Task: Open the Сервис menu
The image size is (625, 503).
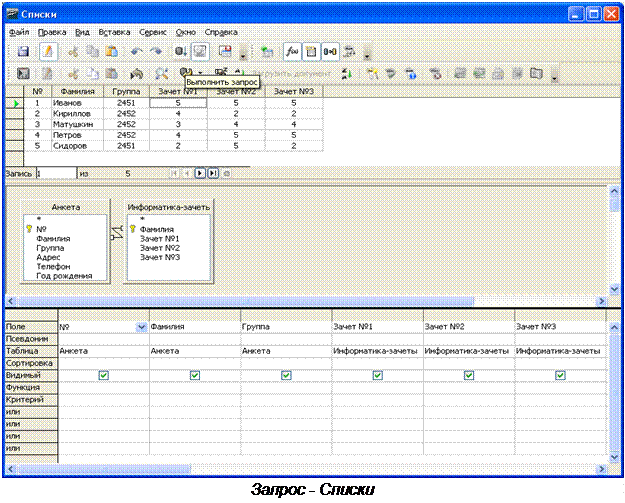Action: coord(153,32)
